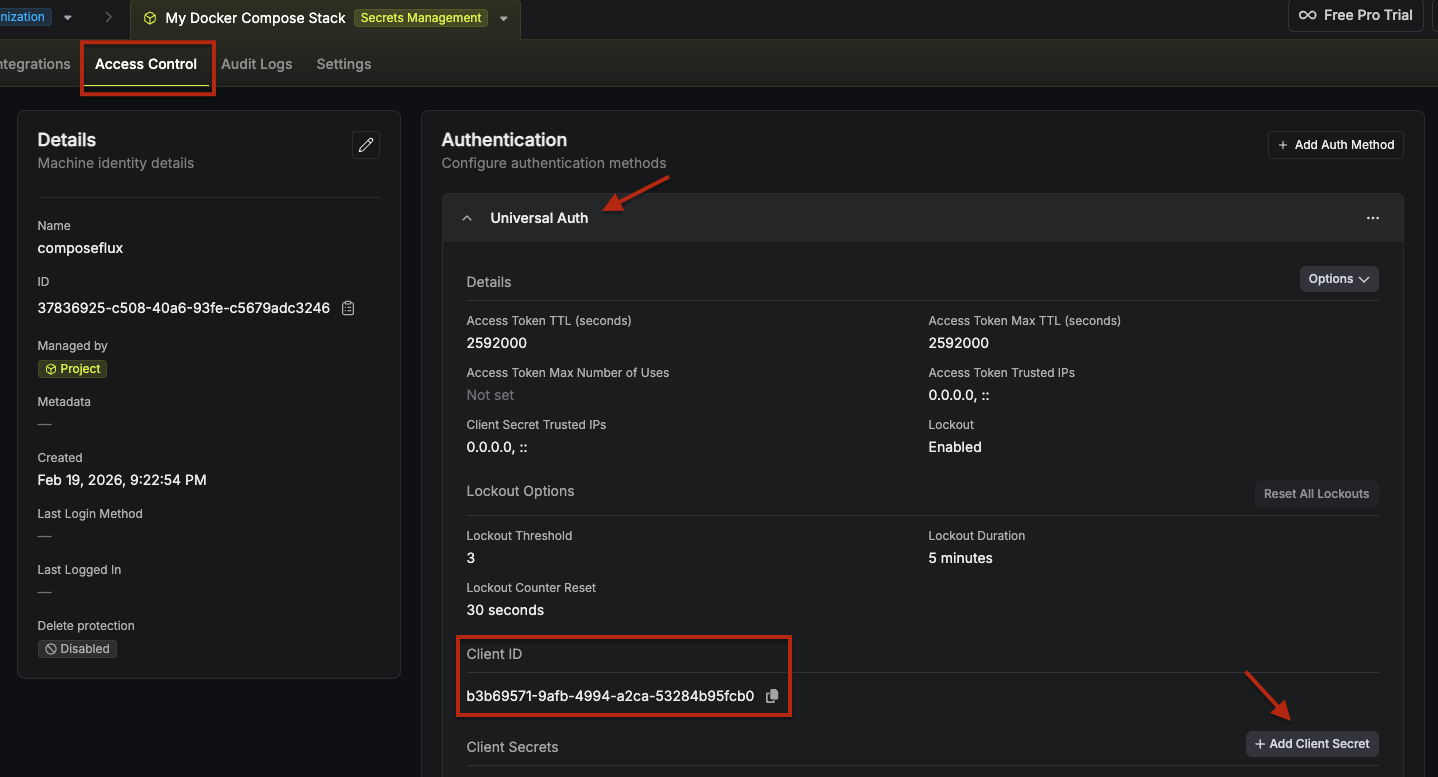The image size is (1438, 777).
Task: Copy the machine identity ID
Action: pyautogui.click(x=348, y=308)
